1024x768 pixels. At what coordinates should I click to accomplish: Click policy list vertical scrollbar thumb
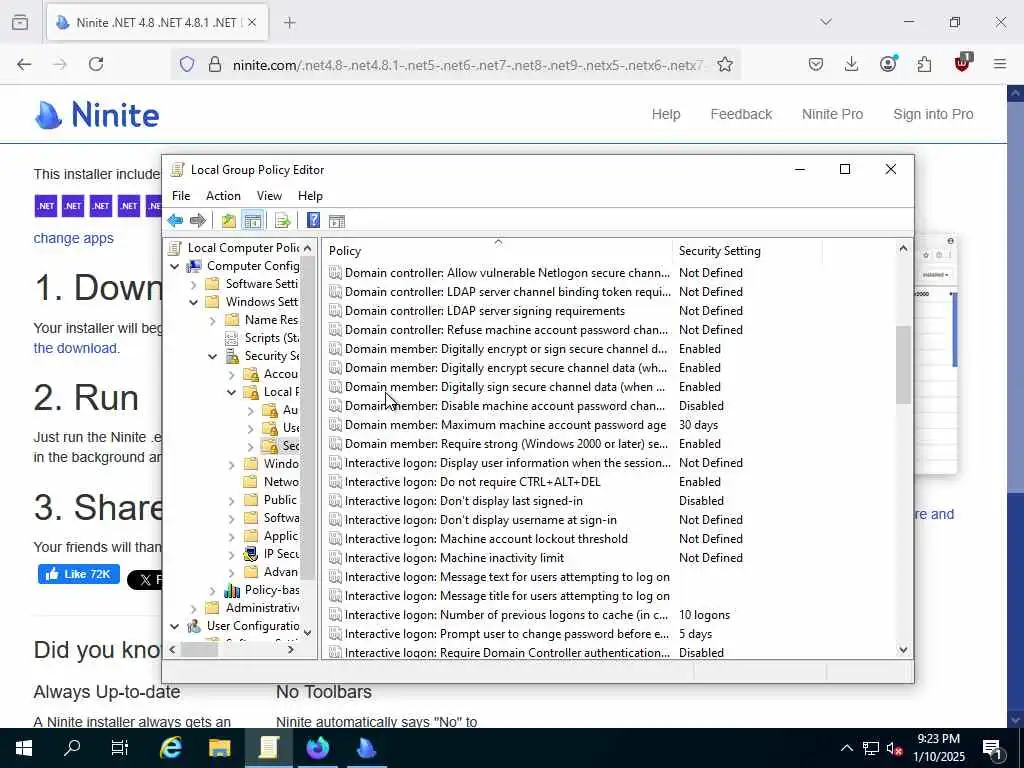tap(903, 364)
